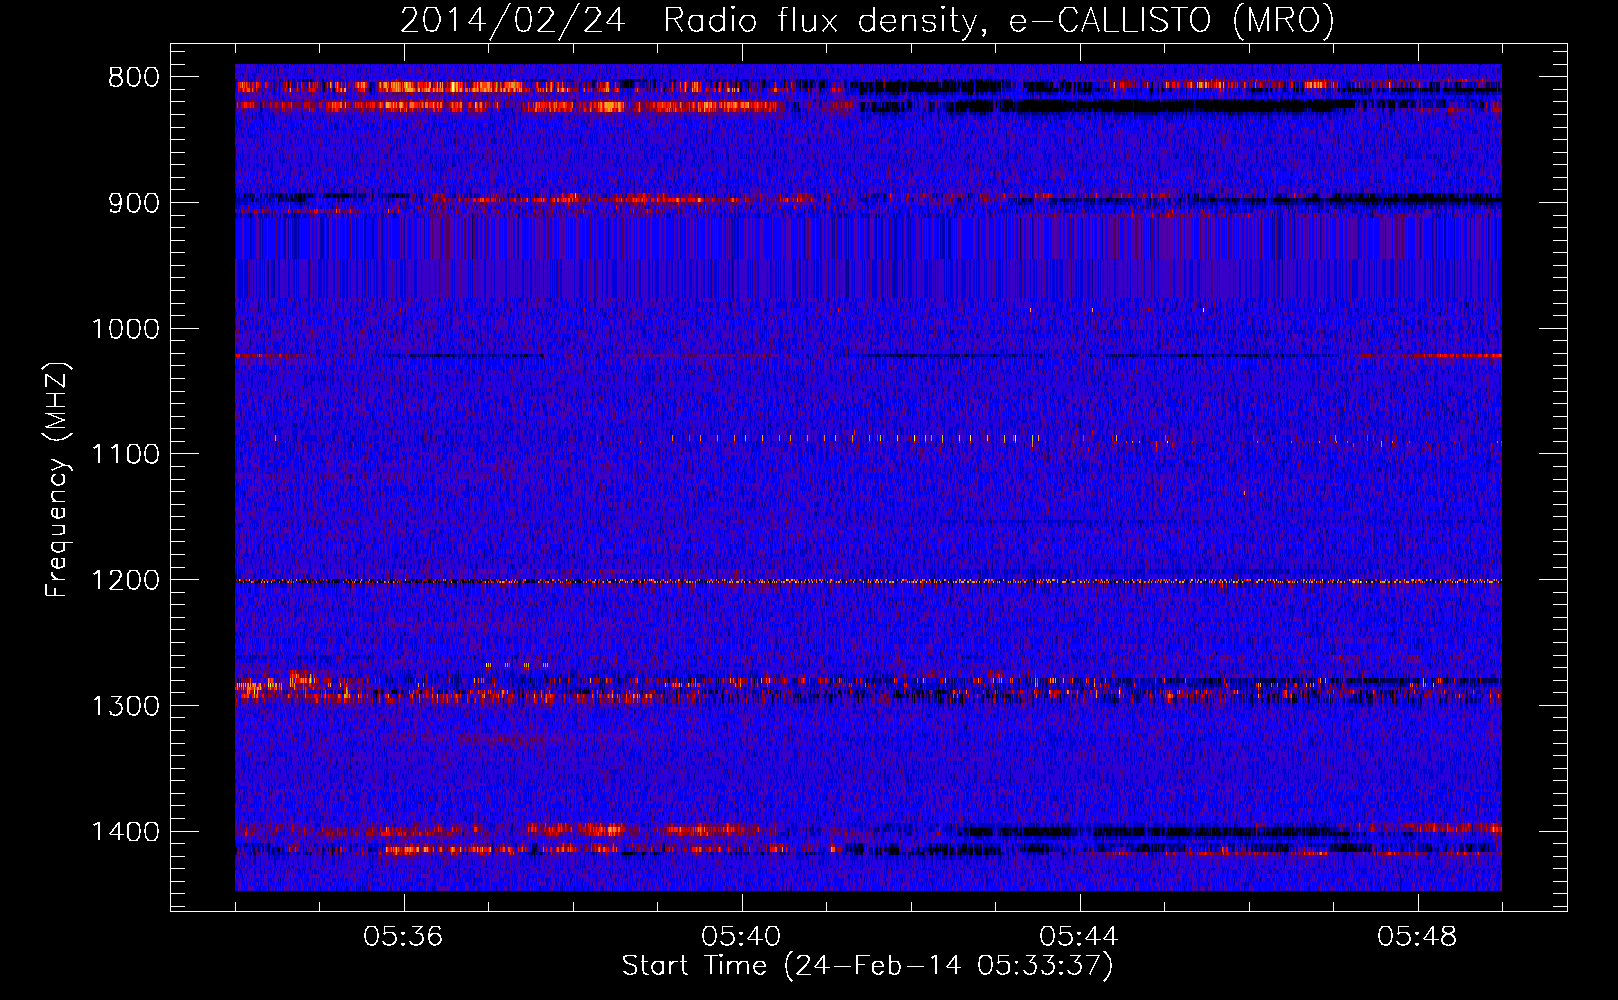Click the plot title '2014/02/24 Radio flux density'
Screen dimensions: 1618x1000
tap(867, 20)
